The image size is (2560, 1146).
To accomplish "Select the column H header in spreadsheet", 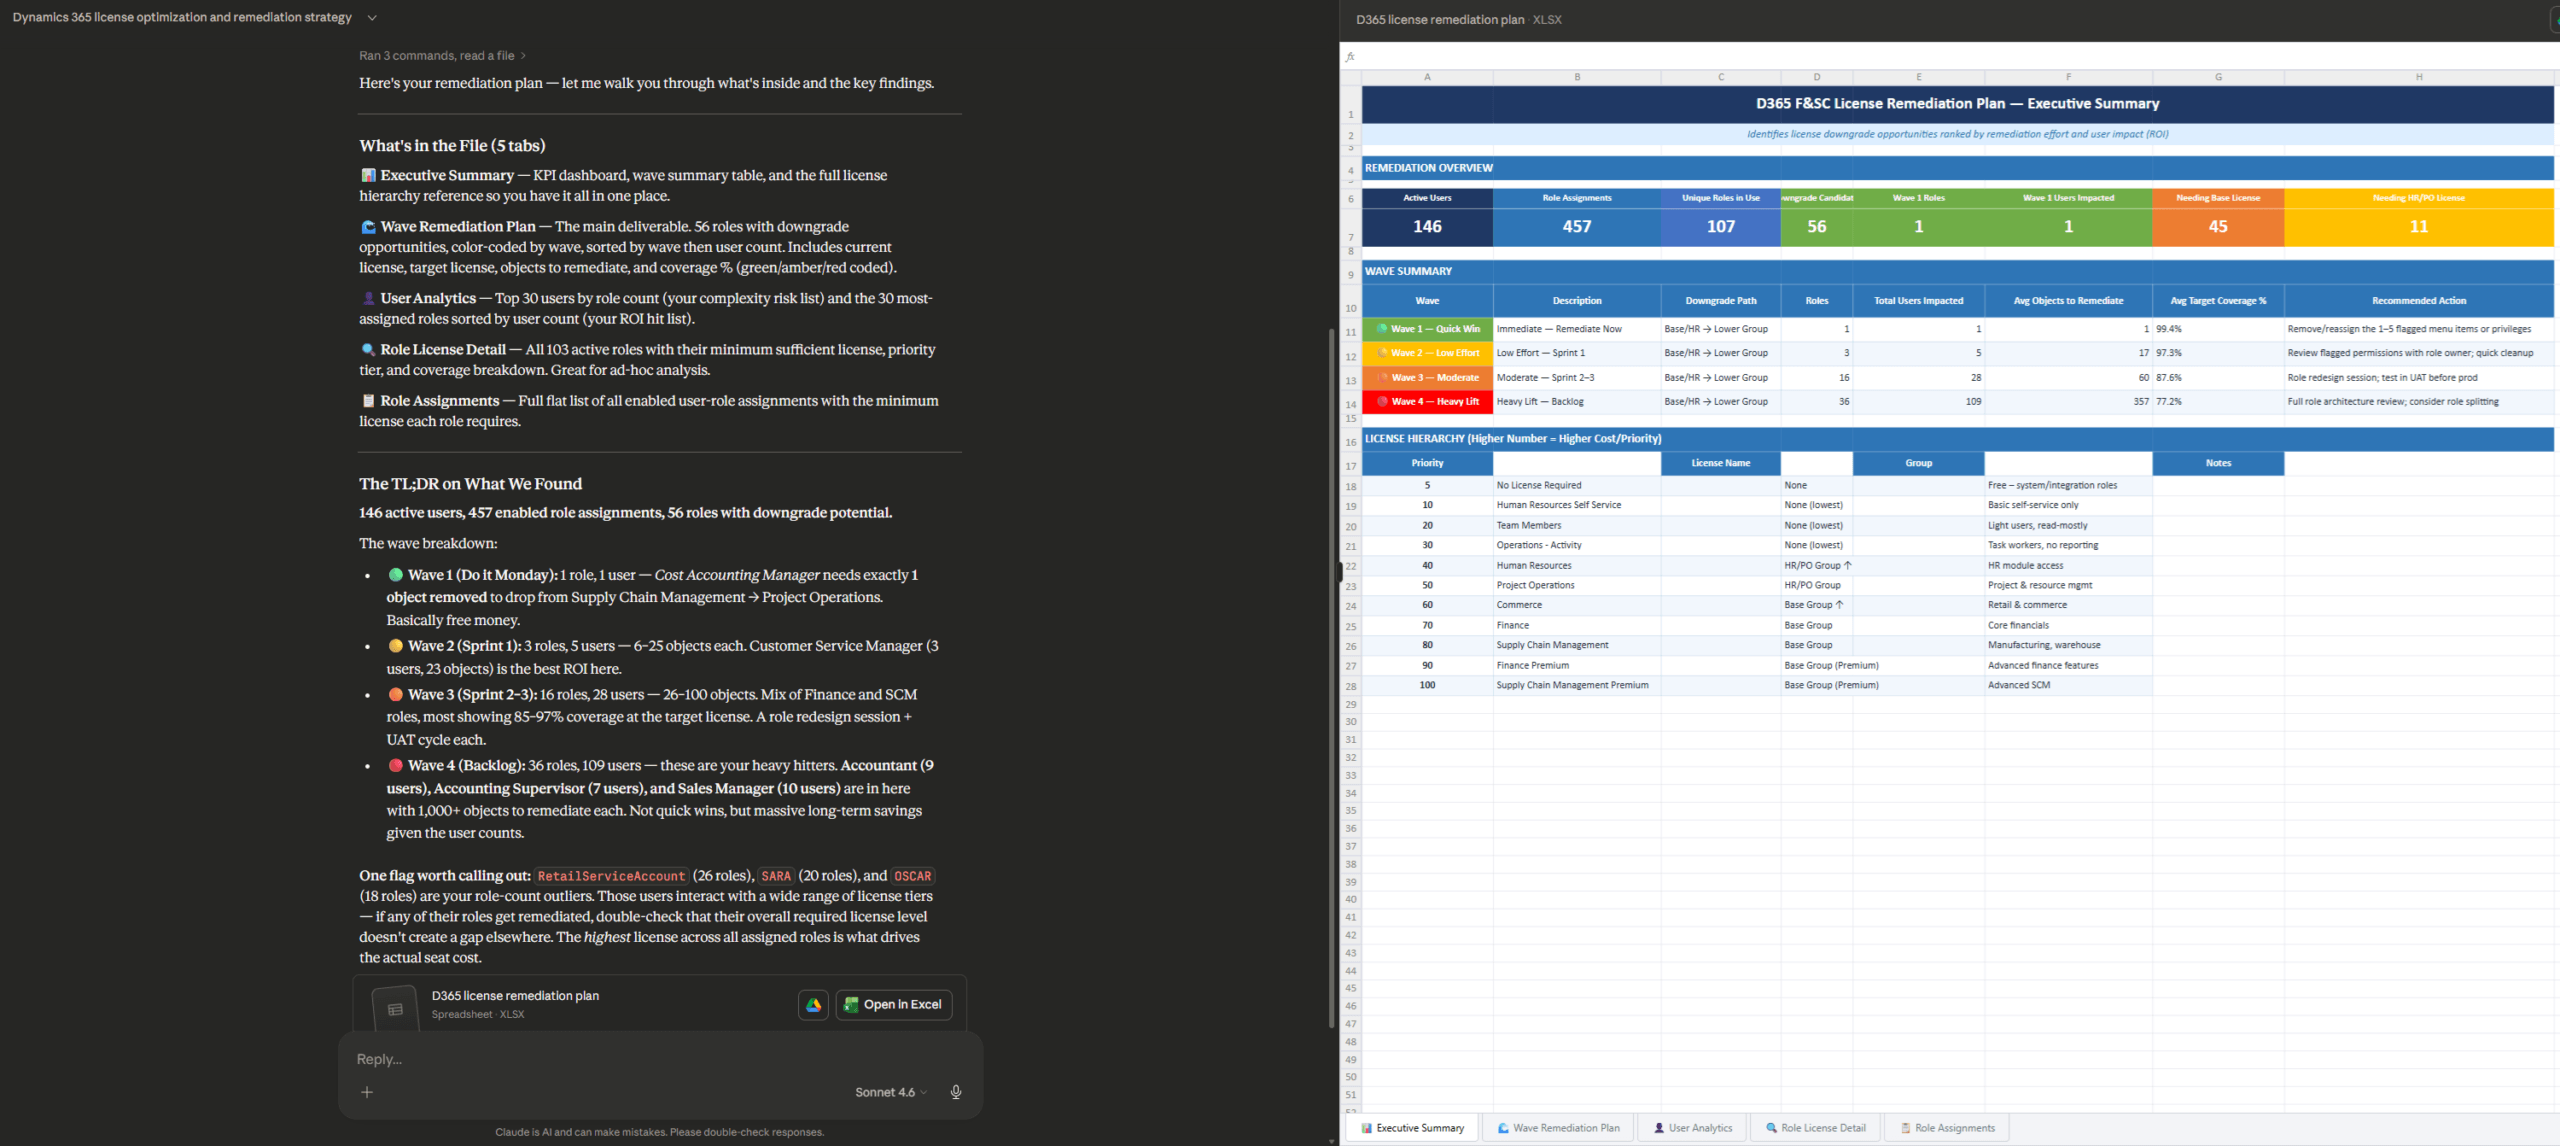I will click(2418, 77).
